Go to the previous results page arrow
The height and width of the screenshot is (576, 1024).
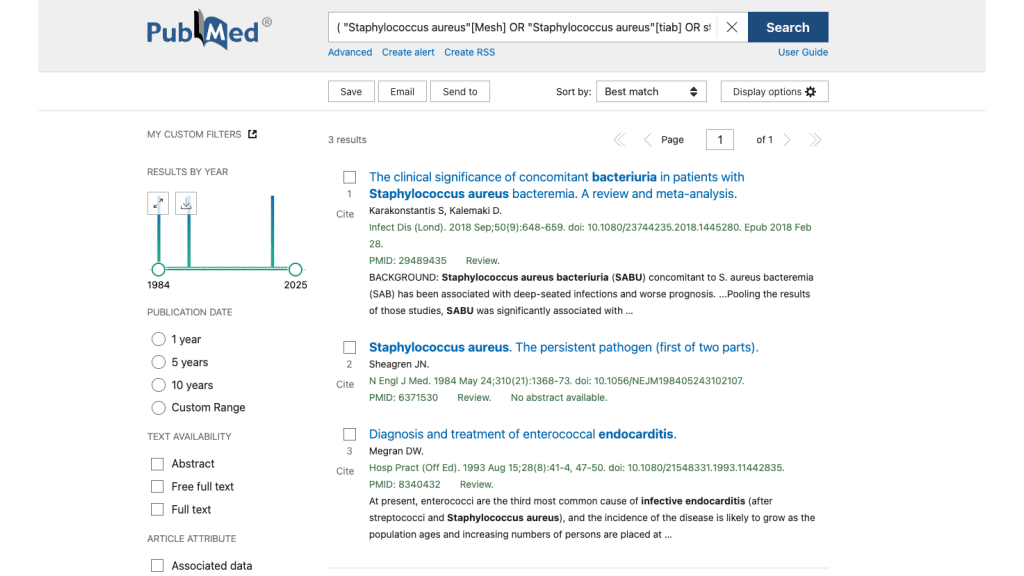click(x=647, y=140)
